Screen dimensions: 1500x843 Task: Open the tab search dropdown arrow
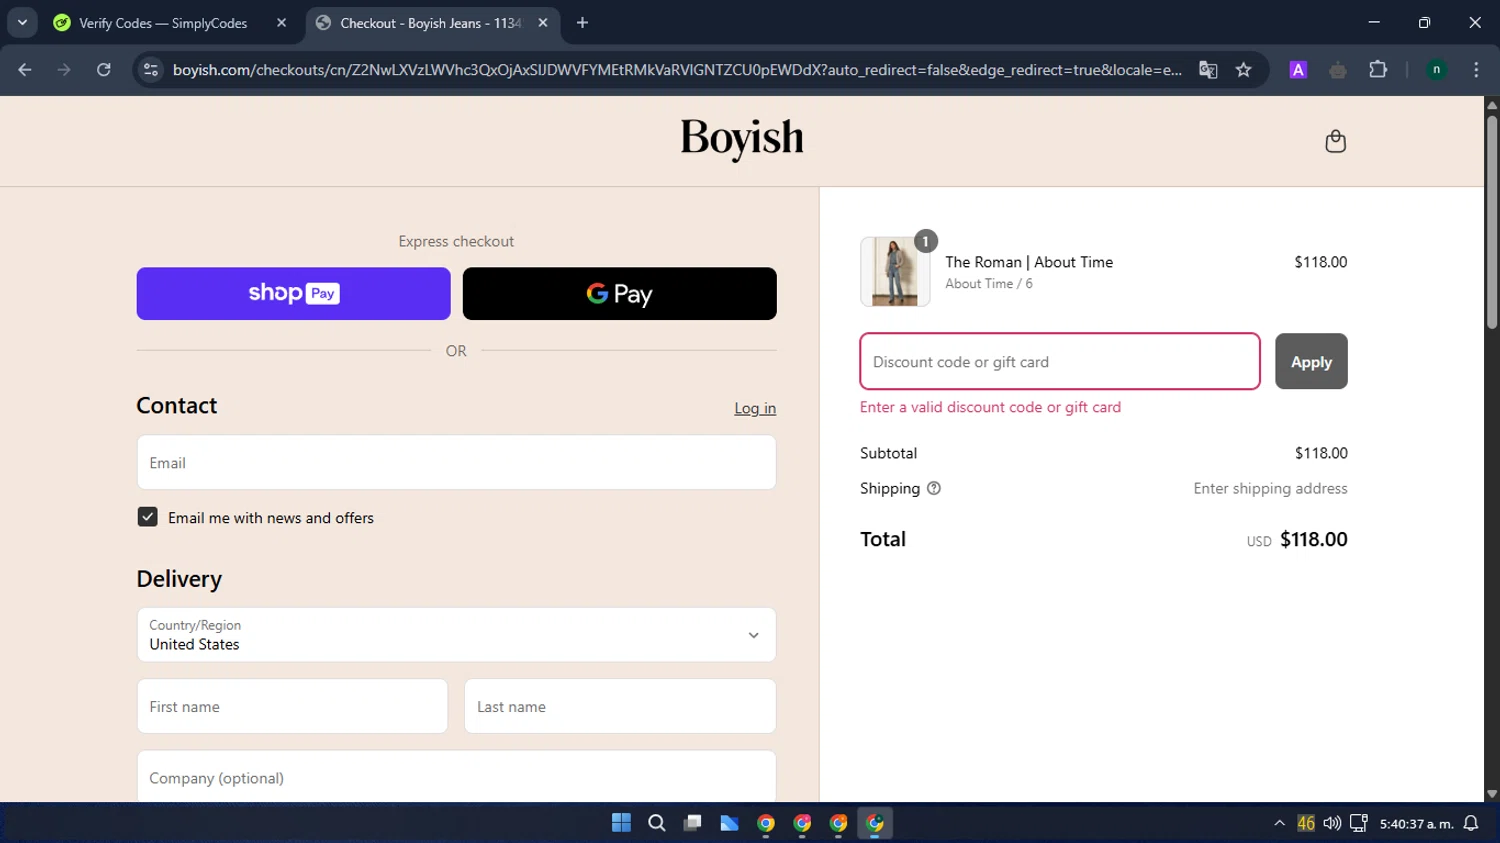coord(22,23)
